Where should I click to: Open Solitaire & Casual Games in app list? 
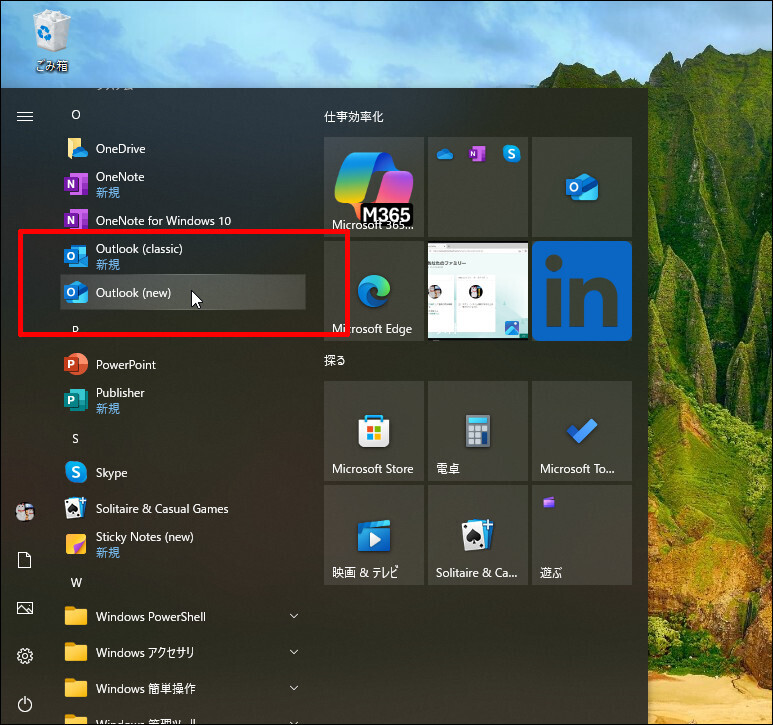tap(183, 508)
